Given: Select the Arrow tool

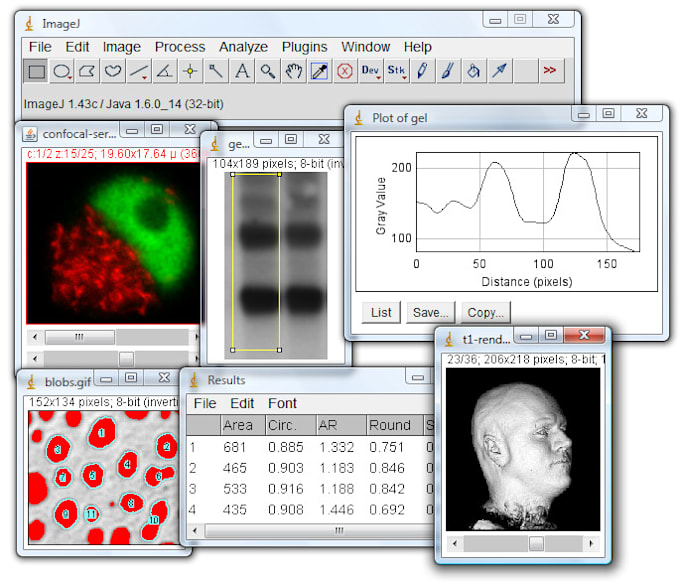Looking at the screenshot, I should [x=499, y=71].
